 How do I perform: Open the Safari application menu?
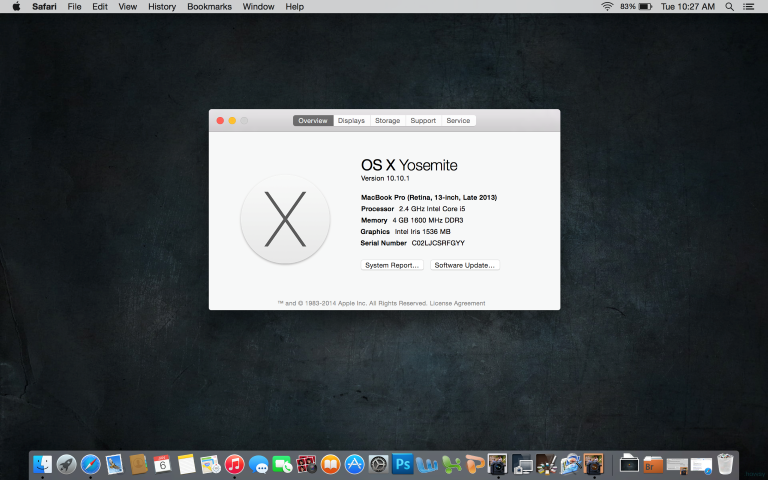44,6
